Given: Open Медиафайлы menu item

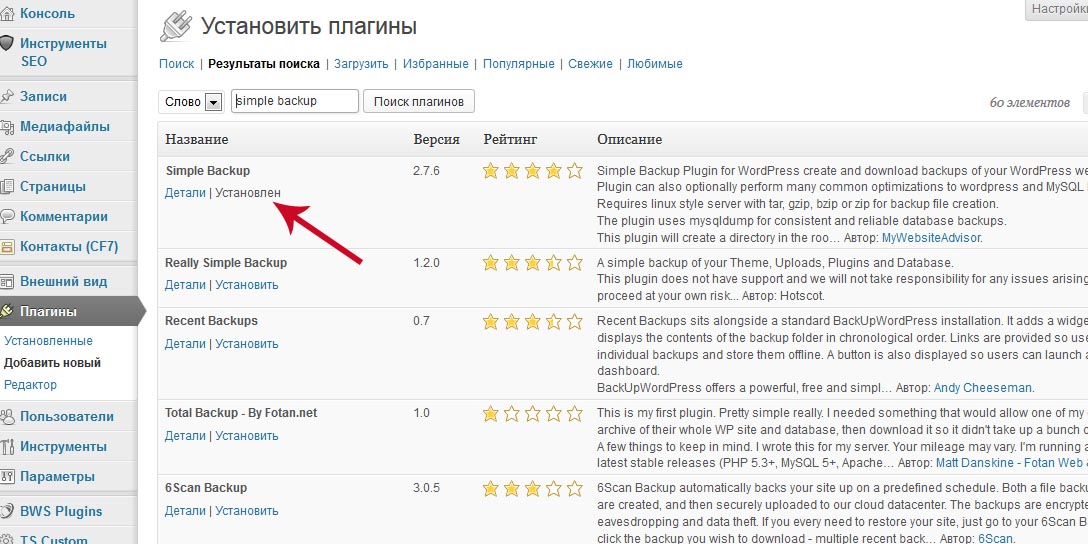Looking at the screenshot, I should [65, 127].
